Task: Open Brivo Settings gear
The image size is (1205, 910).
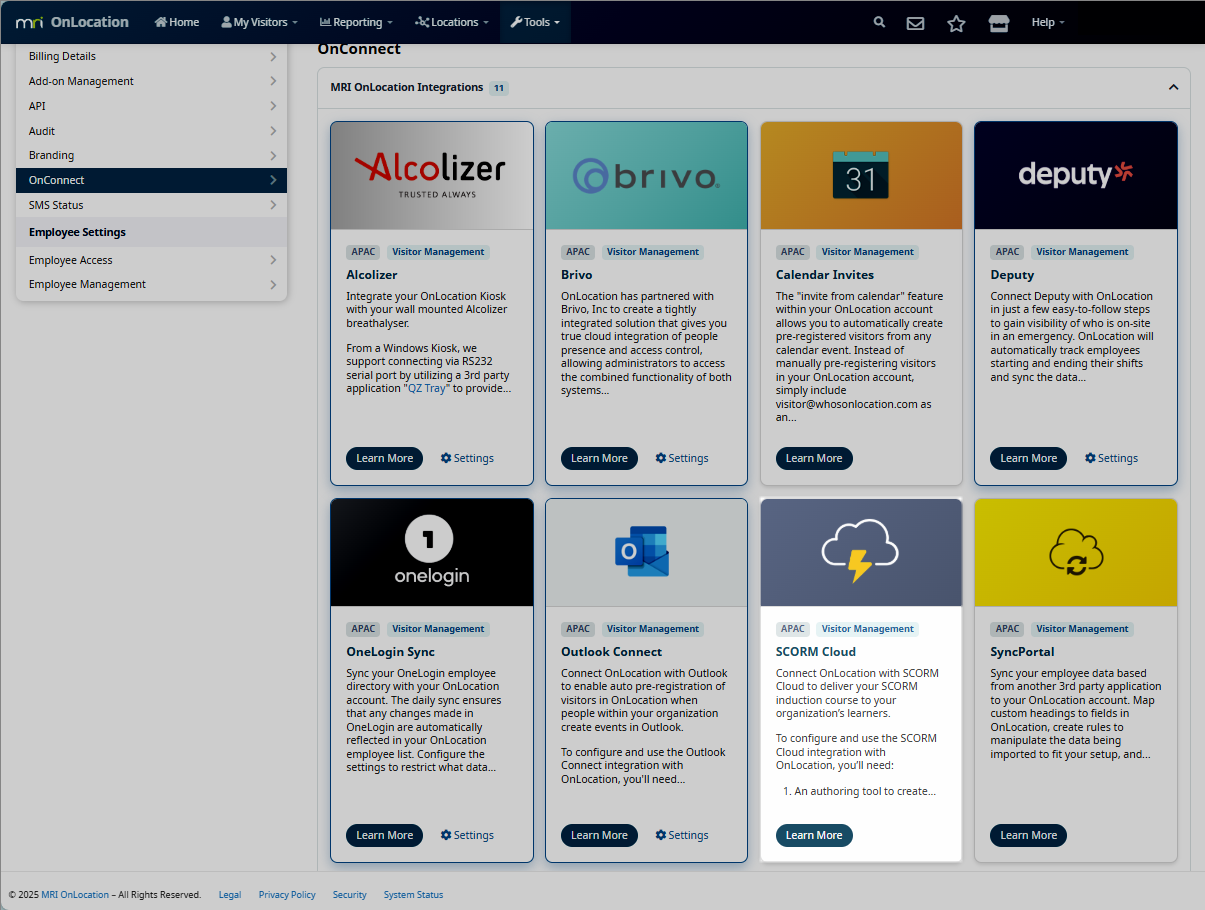Action: 682,458
